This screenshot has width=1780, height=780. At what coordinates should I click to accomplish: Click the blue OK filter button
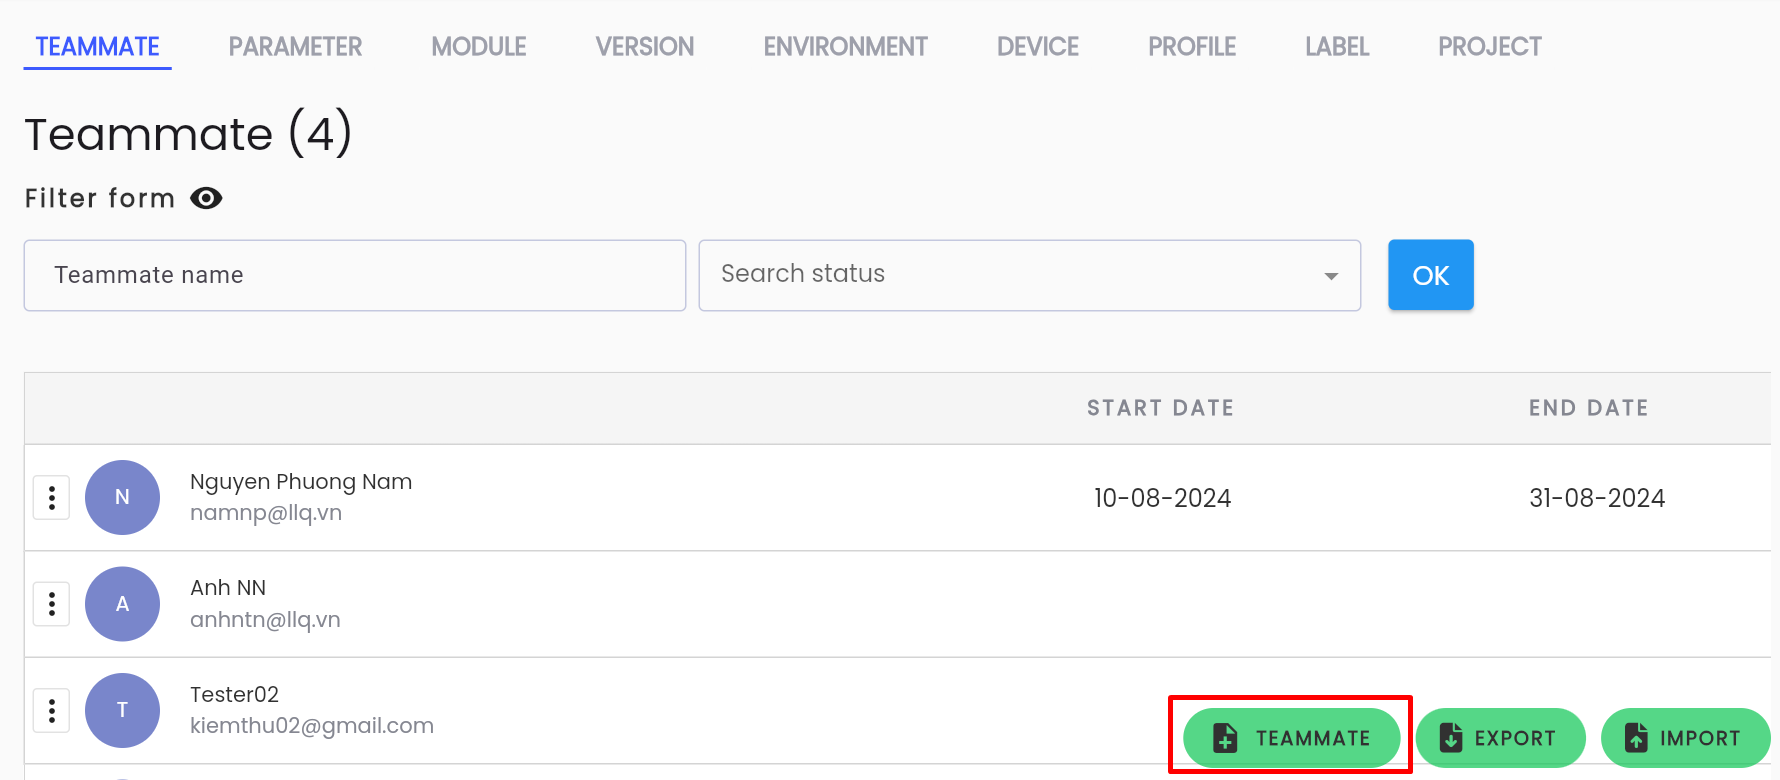pyautogui.click(x=1431, y=275)
